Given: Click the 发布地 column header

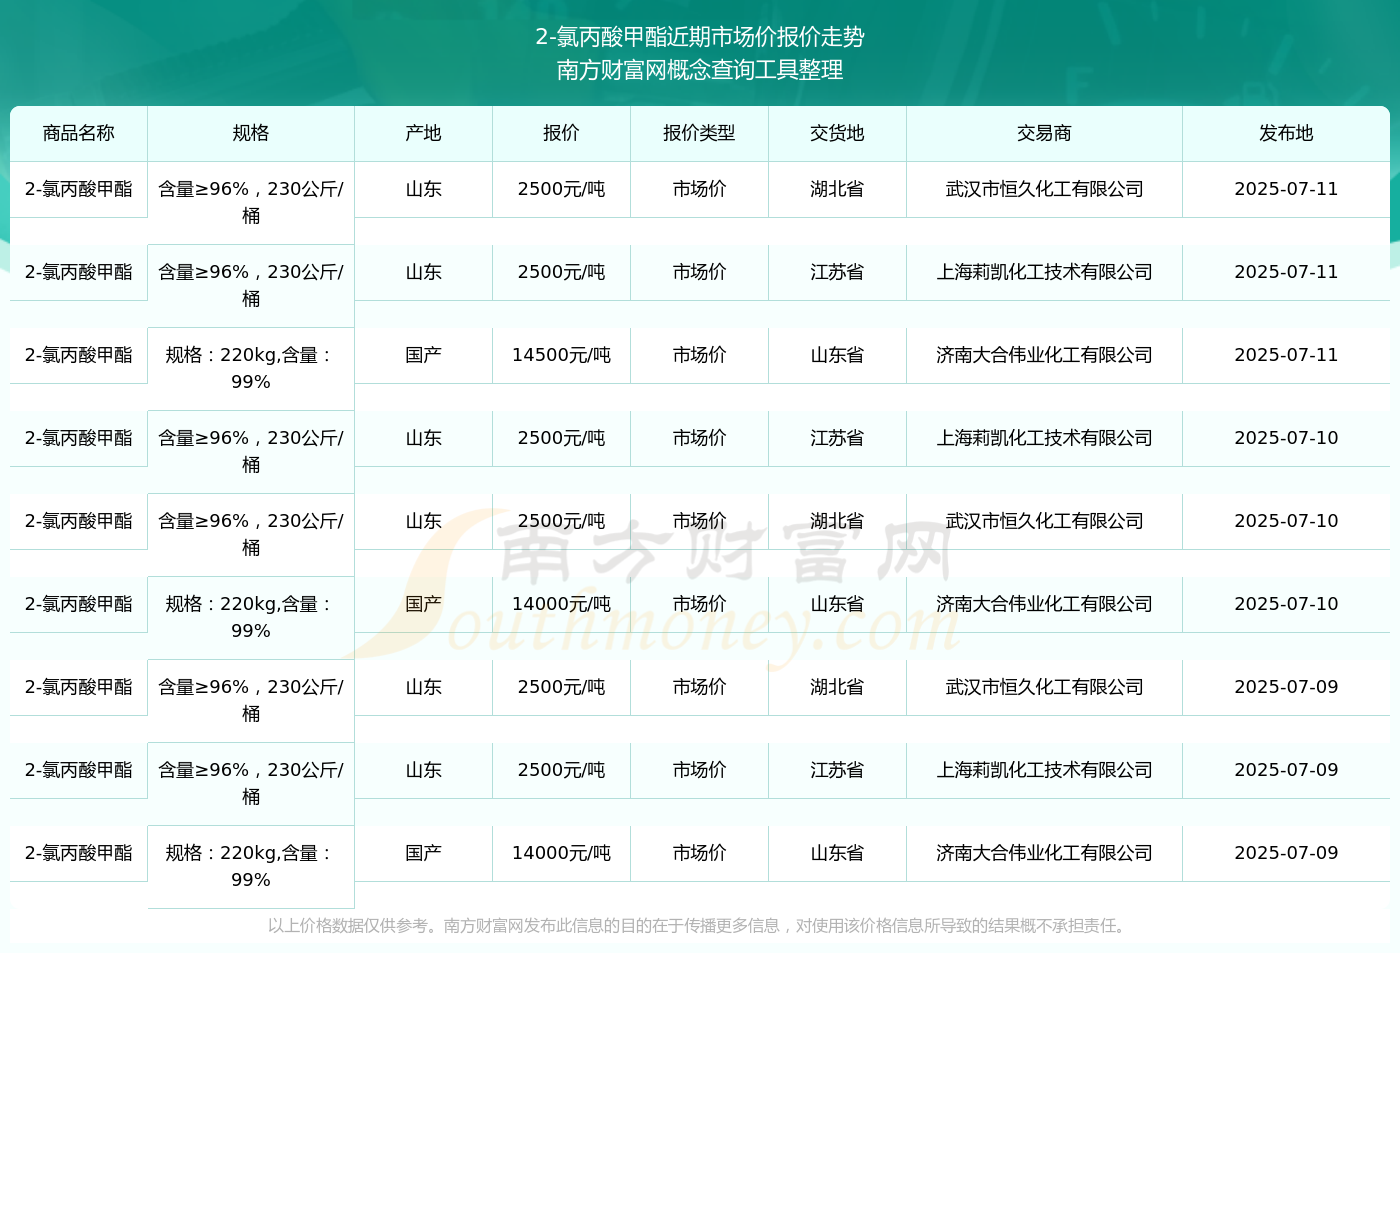Looking at the screenshot, I should tap(1286, 133).
